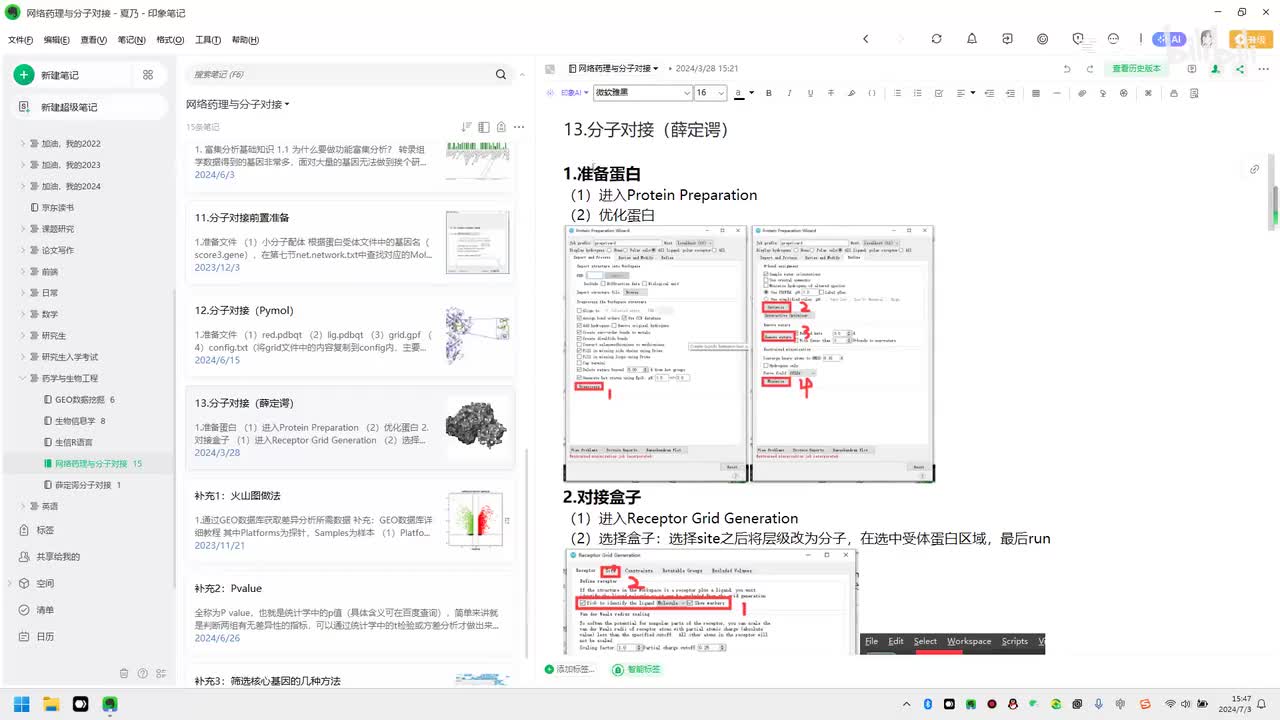Open the 格式(O) menu
This screenshot has width=1280, height=720.
170,40
